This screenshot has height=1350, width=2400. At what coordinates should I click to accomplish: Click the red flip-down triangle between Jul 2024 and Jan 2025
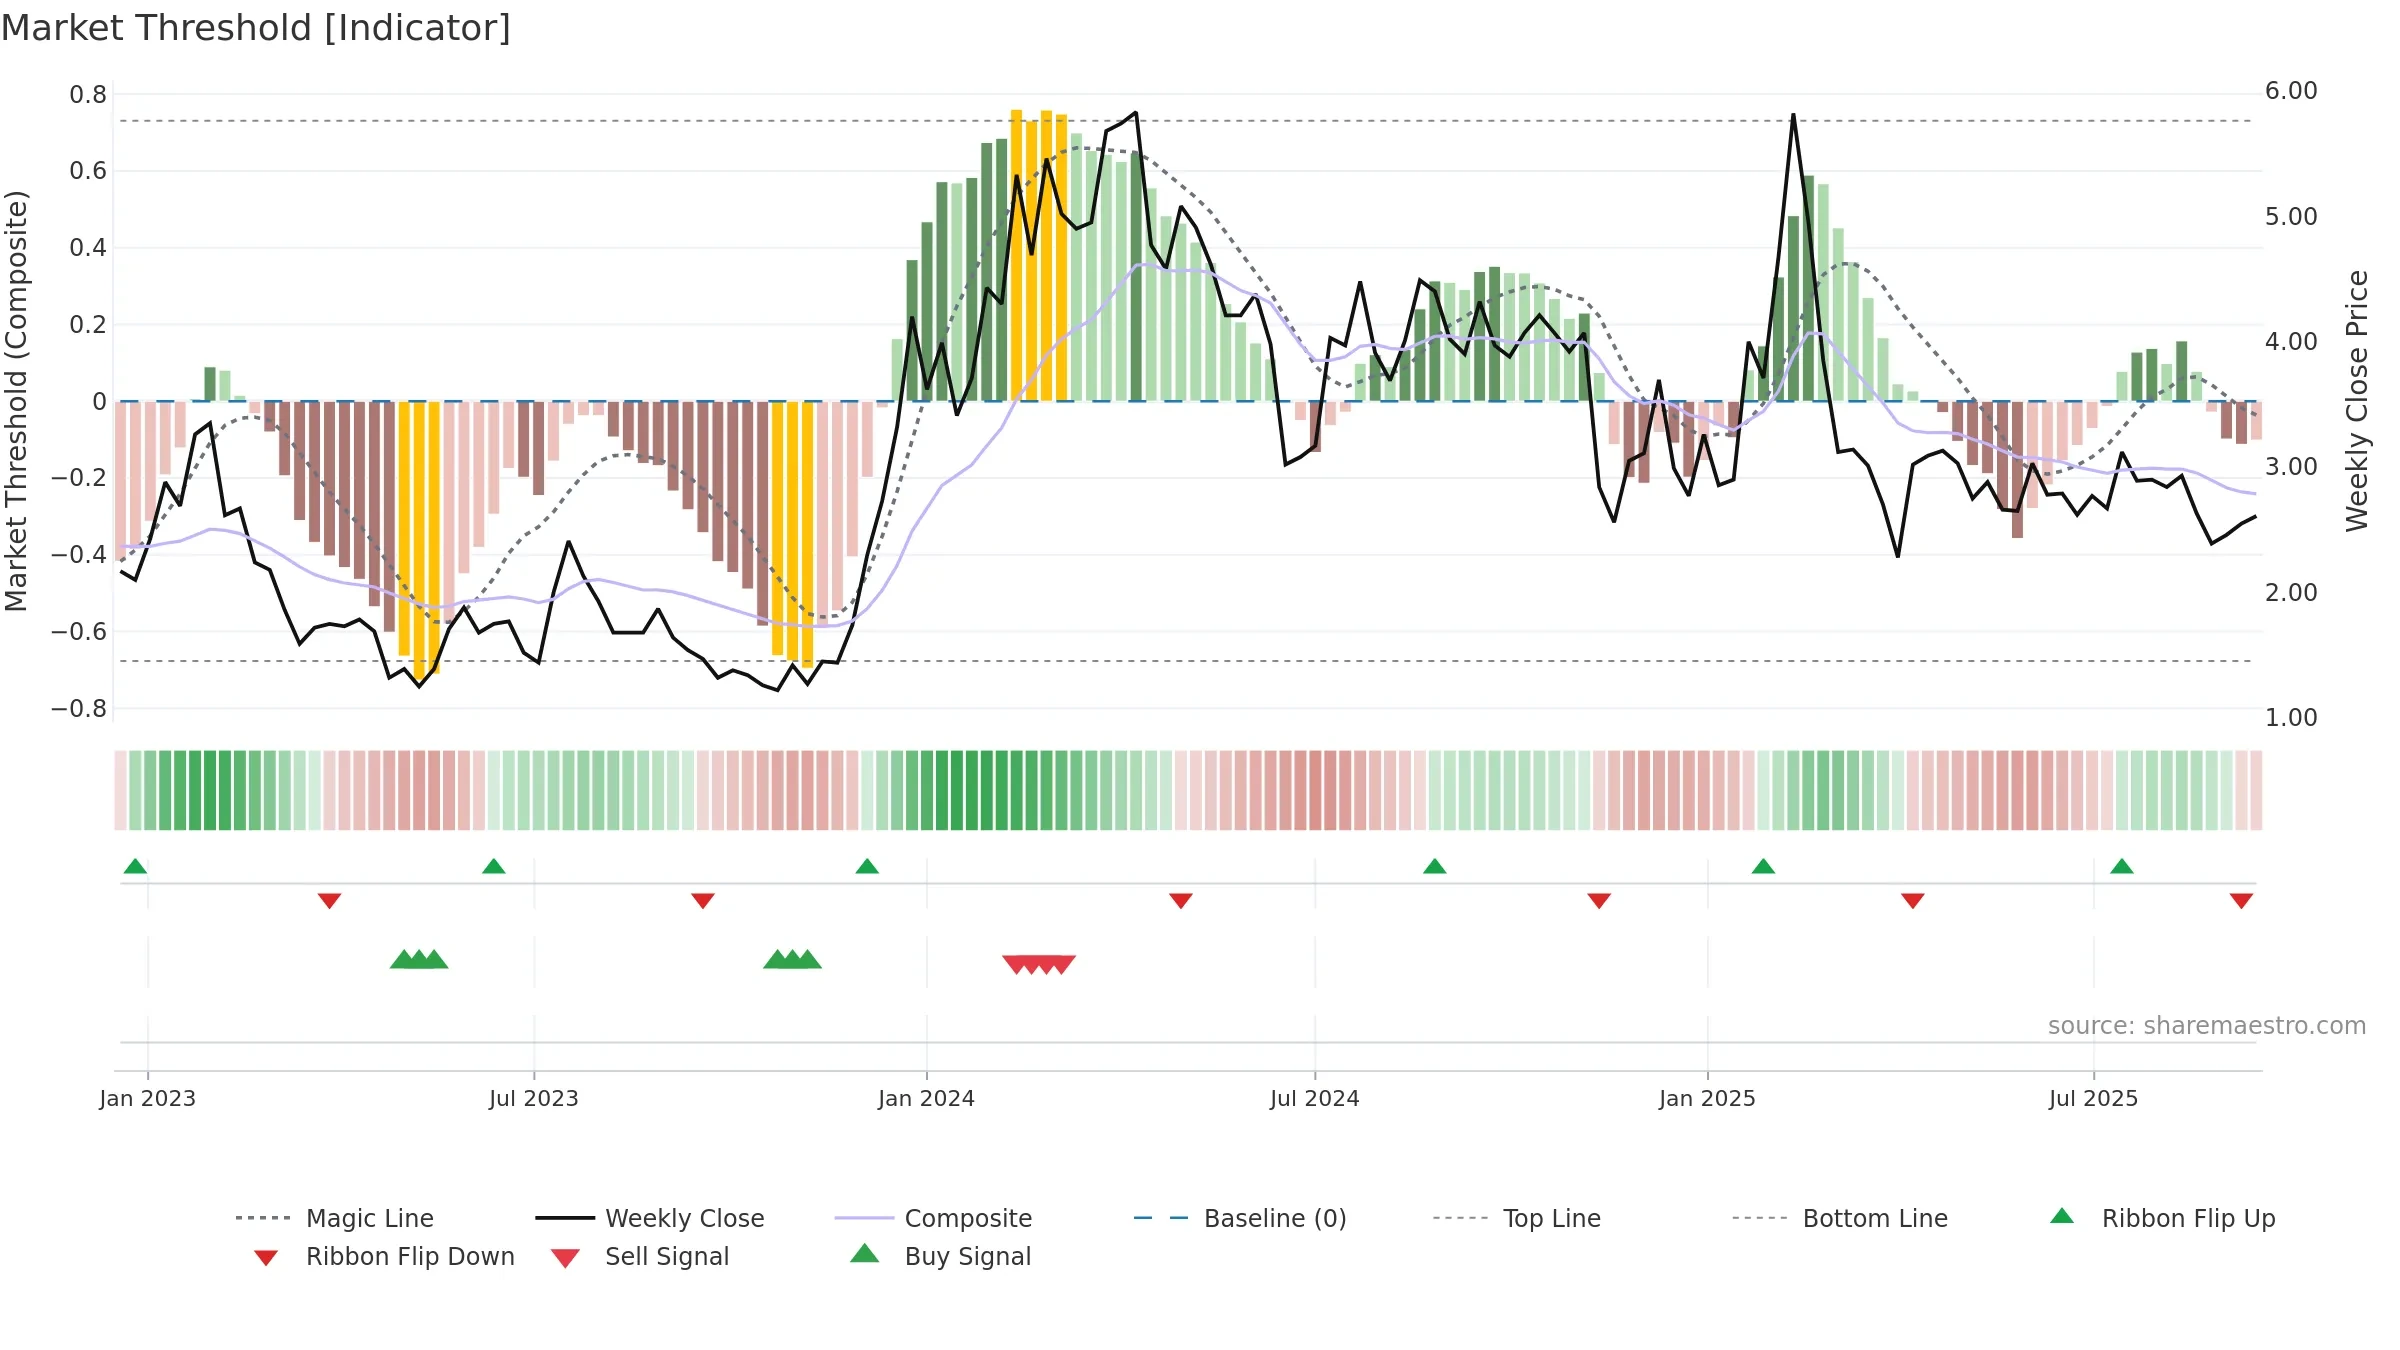click(x=1599, y=901)
